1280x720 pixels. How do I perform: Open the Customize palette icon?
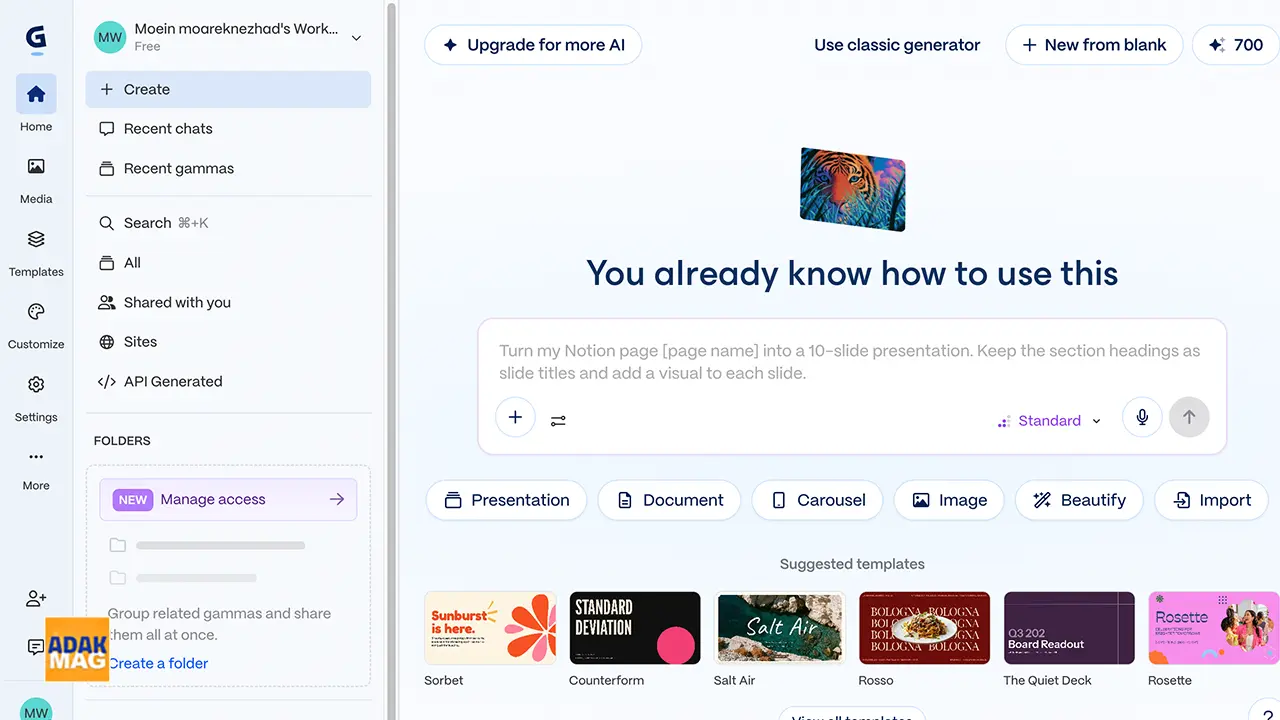(x=36, y=312)
